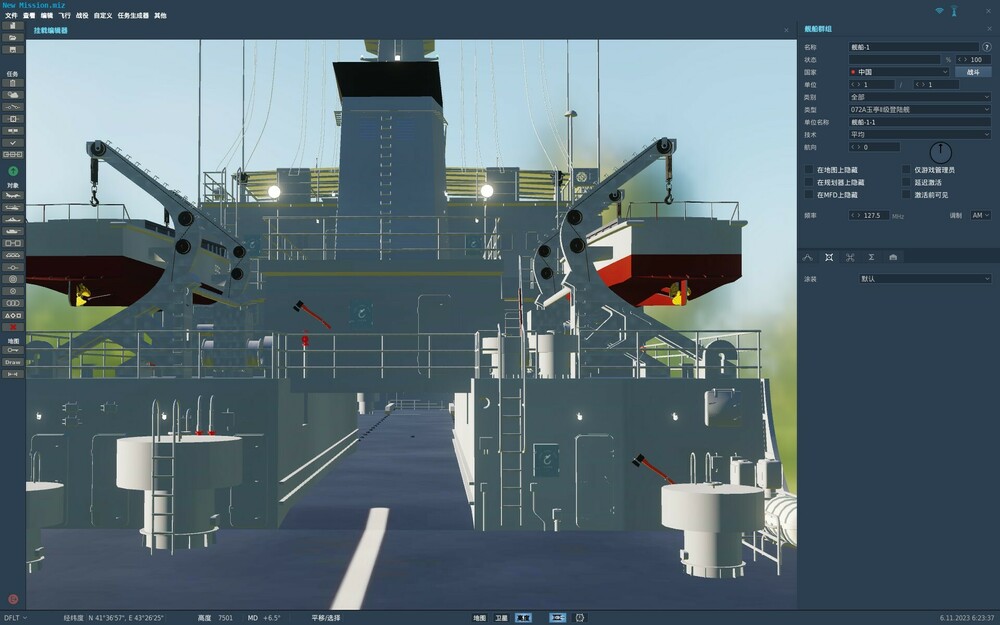Image resolution: width=1000 pixels, height=625 pixels.
Task: Click the save mission disk icon
Action: click(x=12, y=49)
